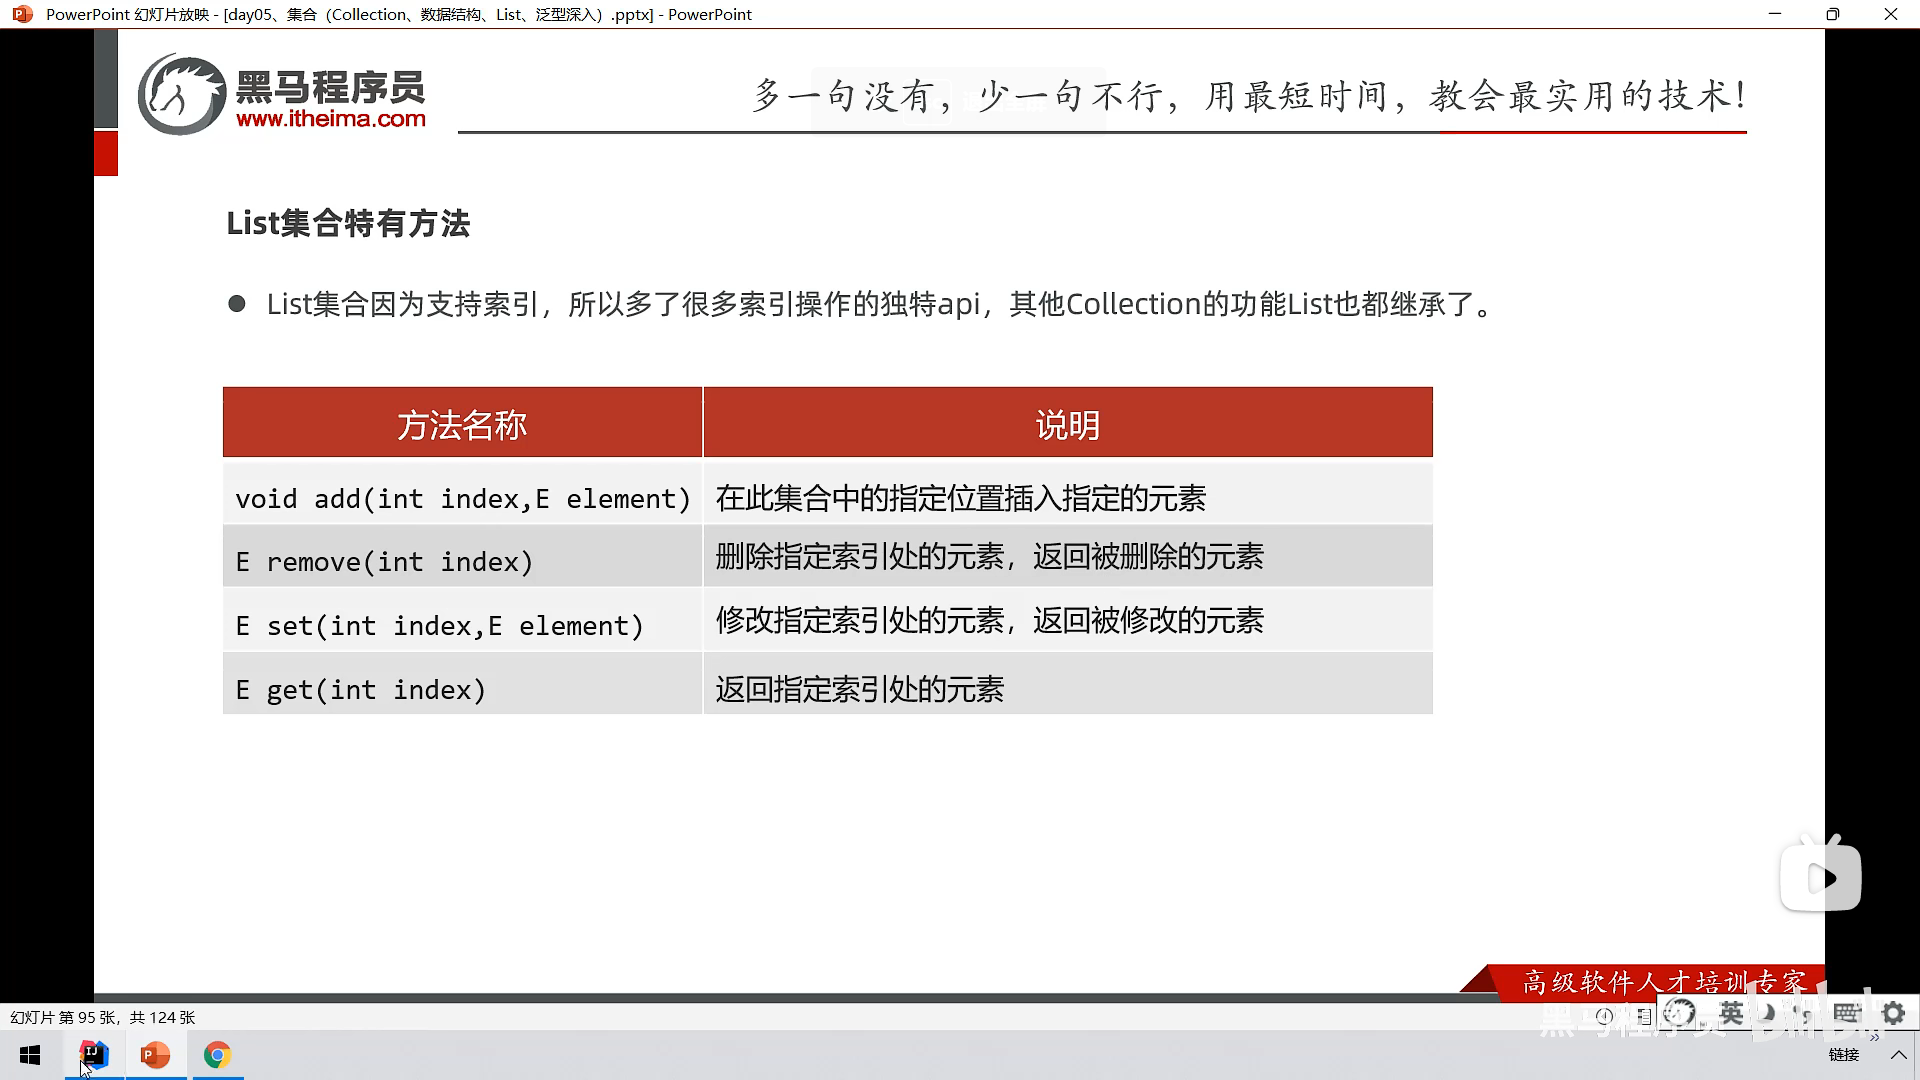Open Google Chrome from taskbar

coord(217,1055)
